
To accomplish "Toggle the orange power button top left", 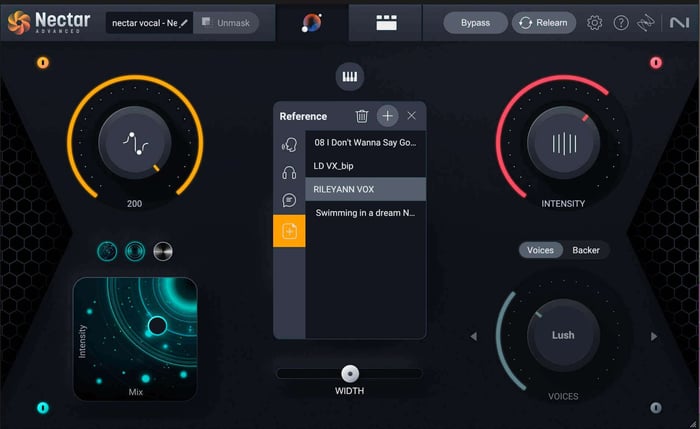I will tap(43, 62).
